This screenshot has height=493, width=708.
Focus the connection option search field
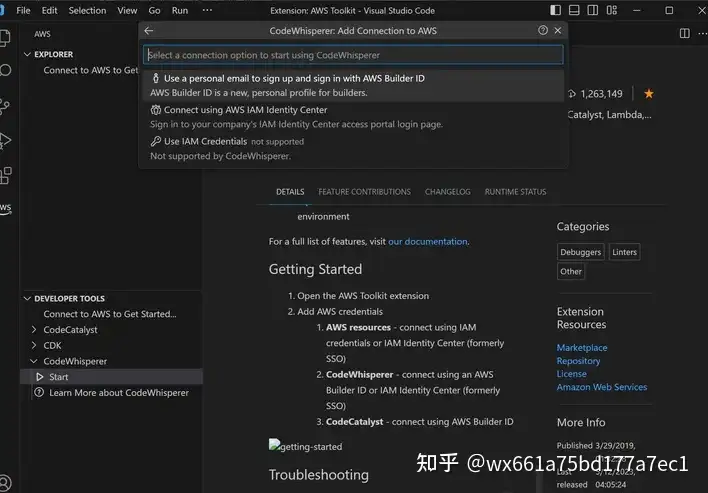point(354,55)
